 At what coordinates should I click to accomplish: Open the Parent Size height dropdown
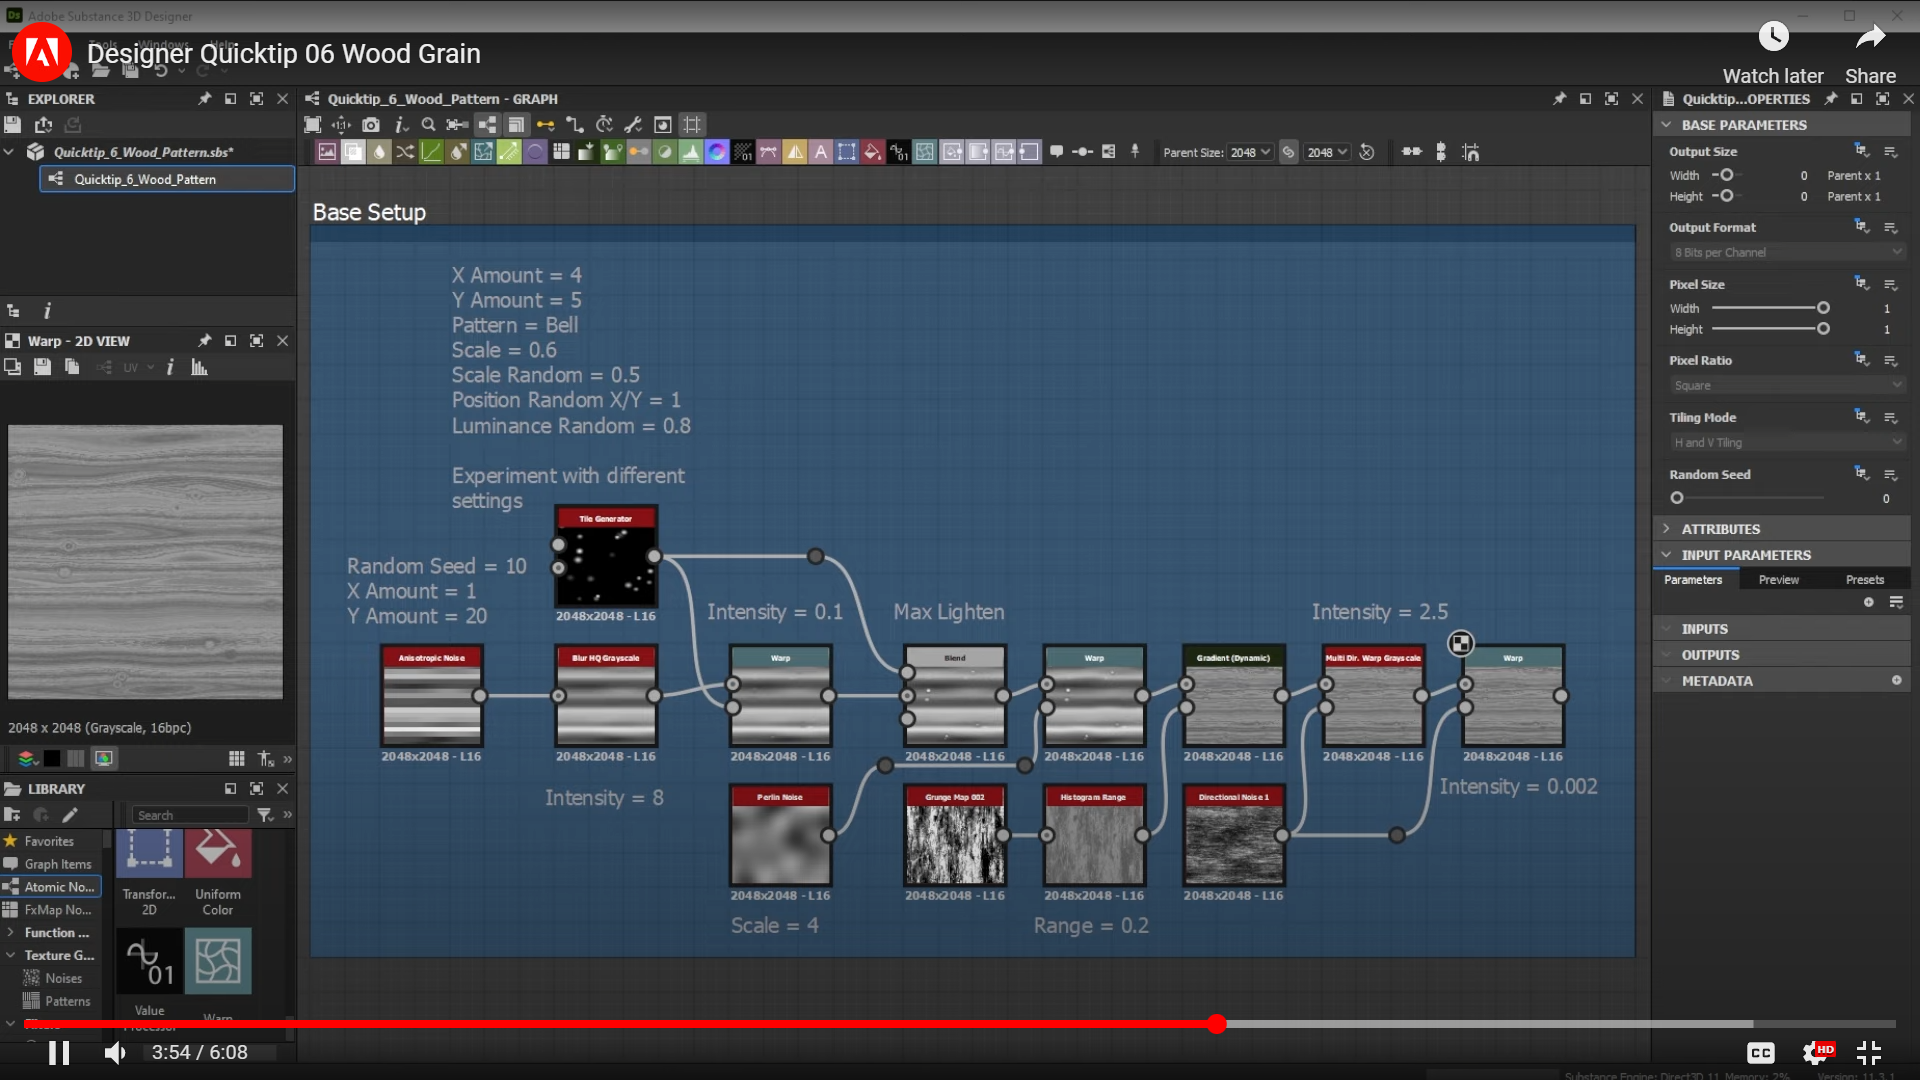[x=1328, y=152]
